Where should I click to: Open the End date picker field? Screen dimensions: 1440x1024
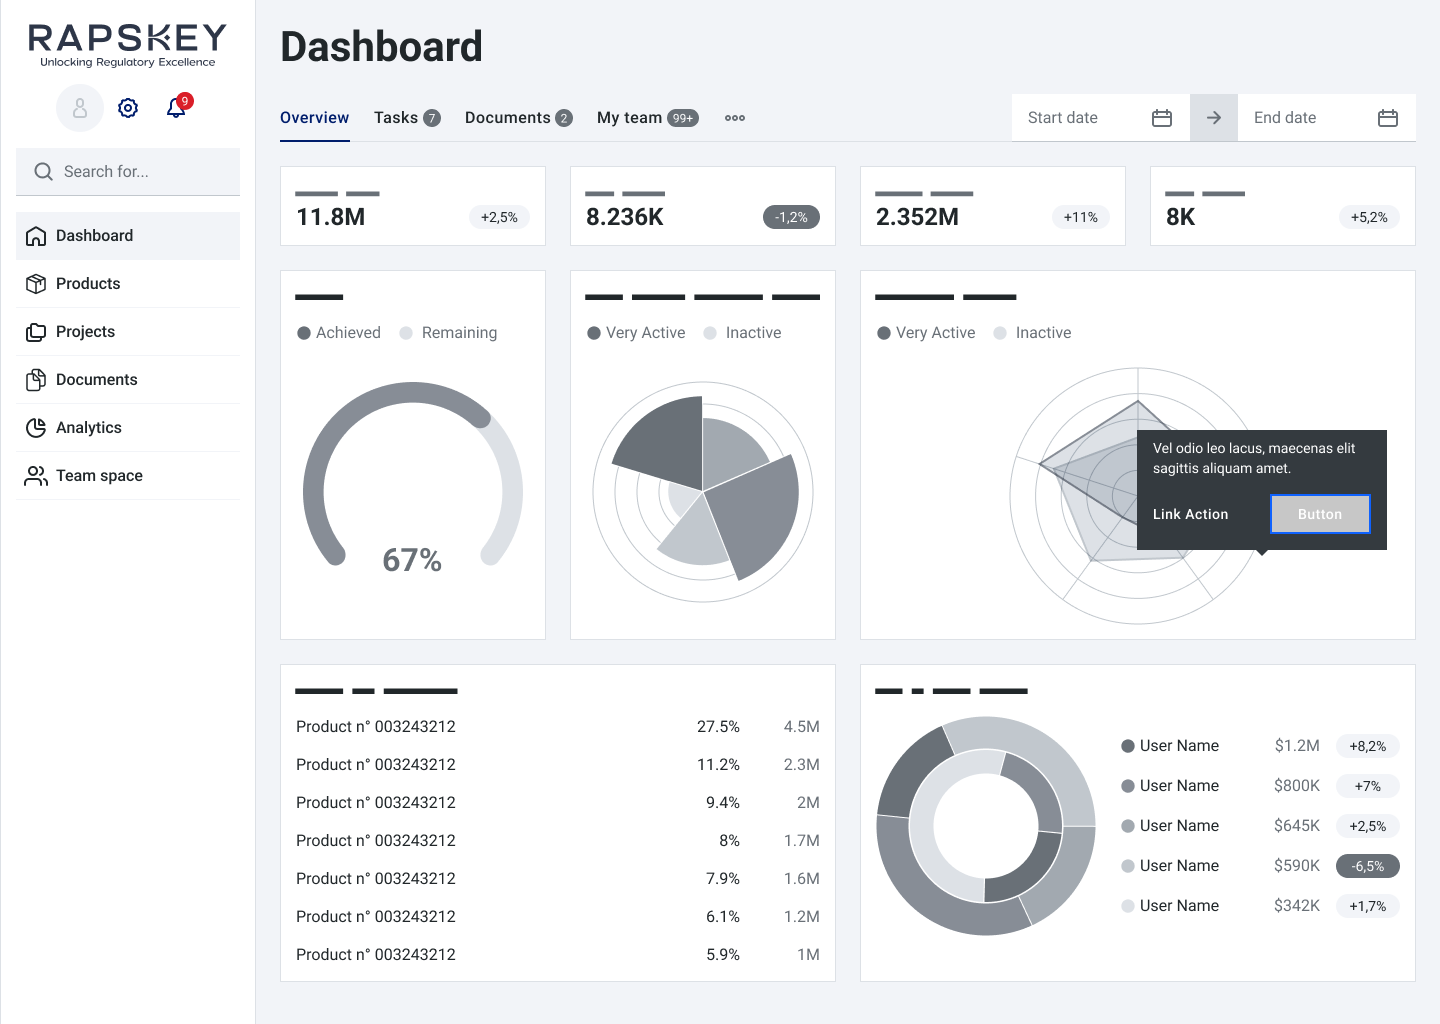(x=1300, y=118)
